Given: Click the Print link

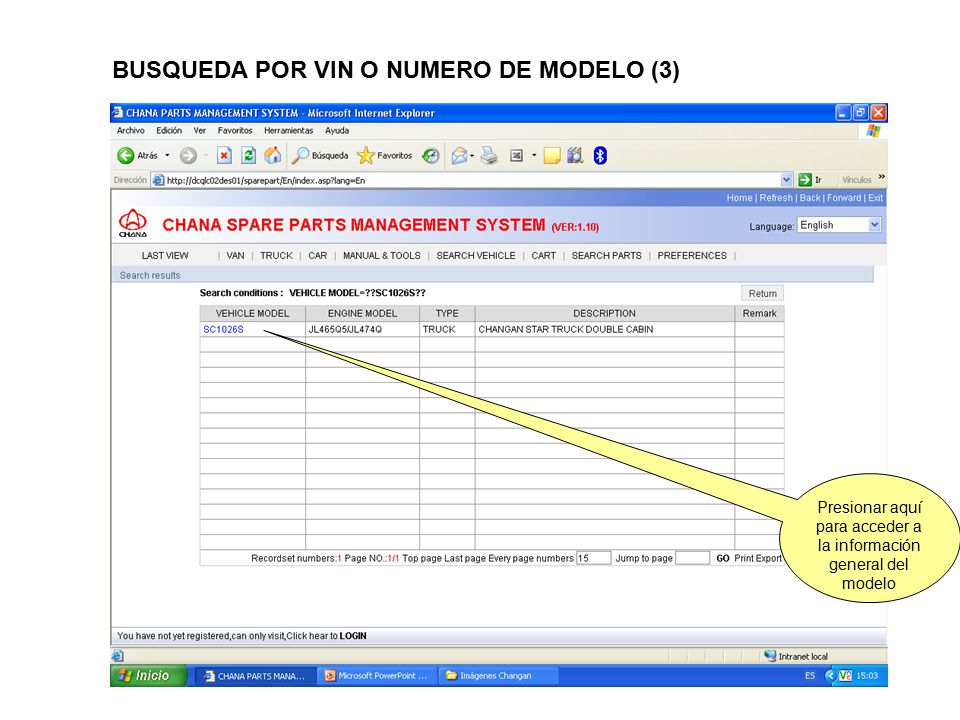Looking at the screenshot, I should 744,558.
